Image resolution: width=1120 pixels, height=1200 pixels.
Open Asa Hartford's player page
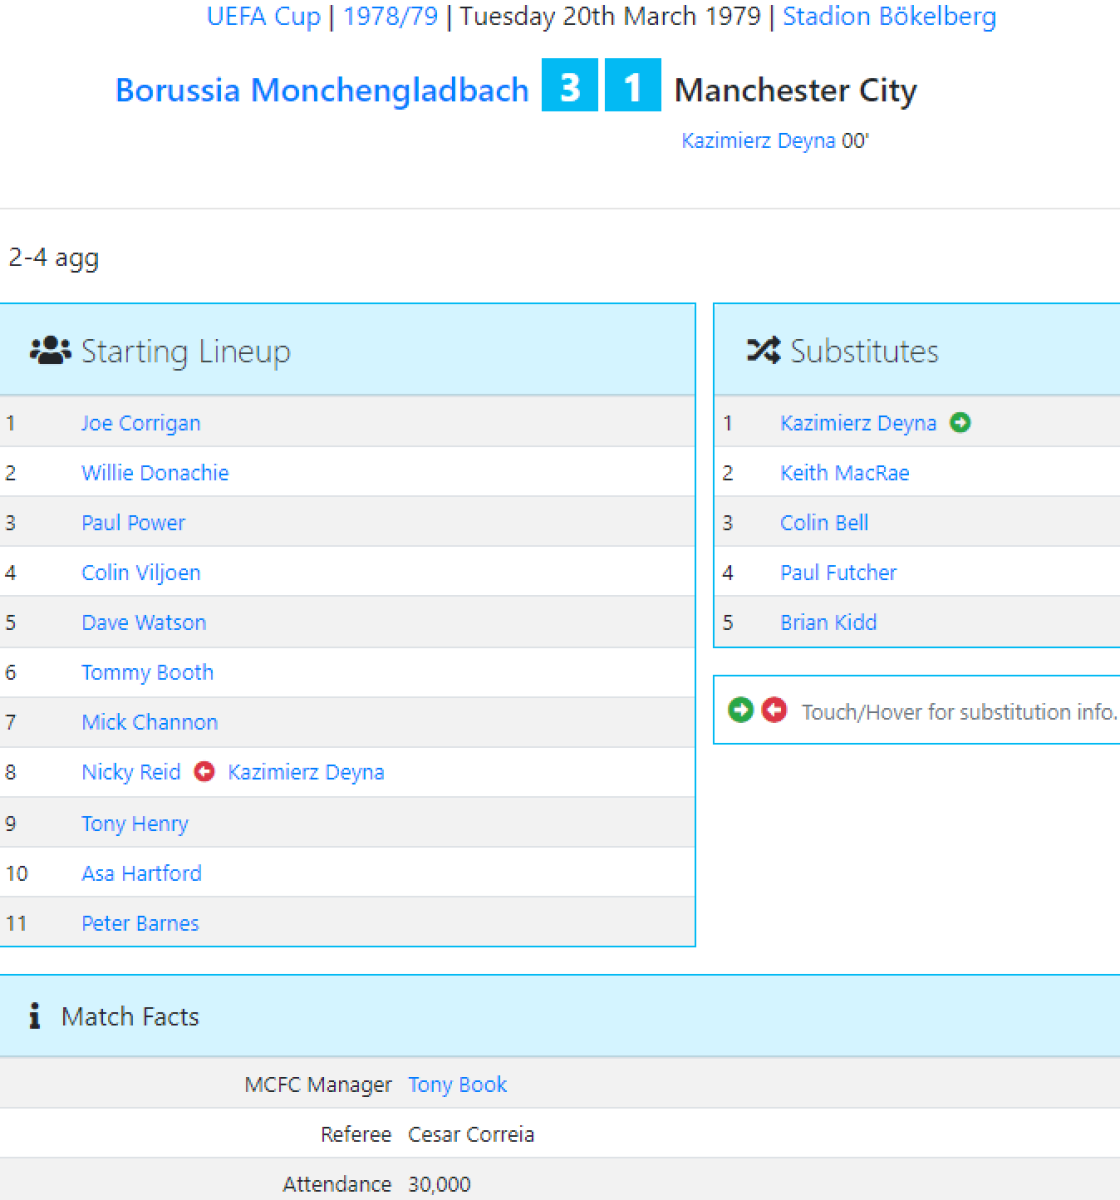click(x=141, y=874)
